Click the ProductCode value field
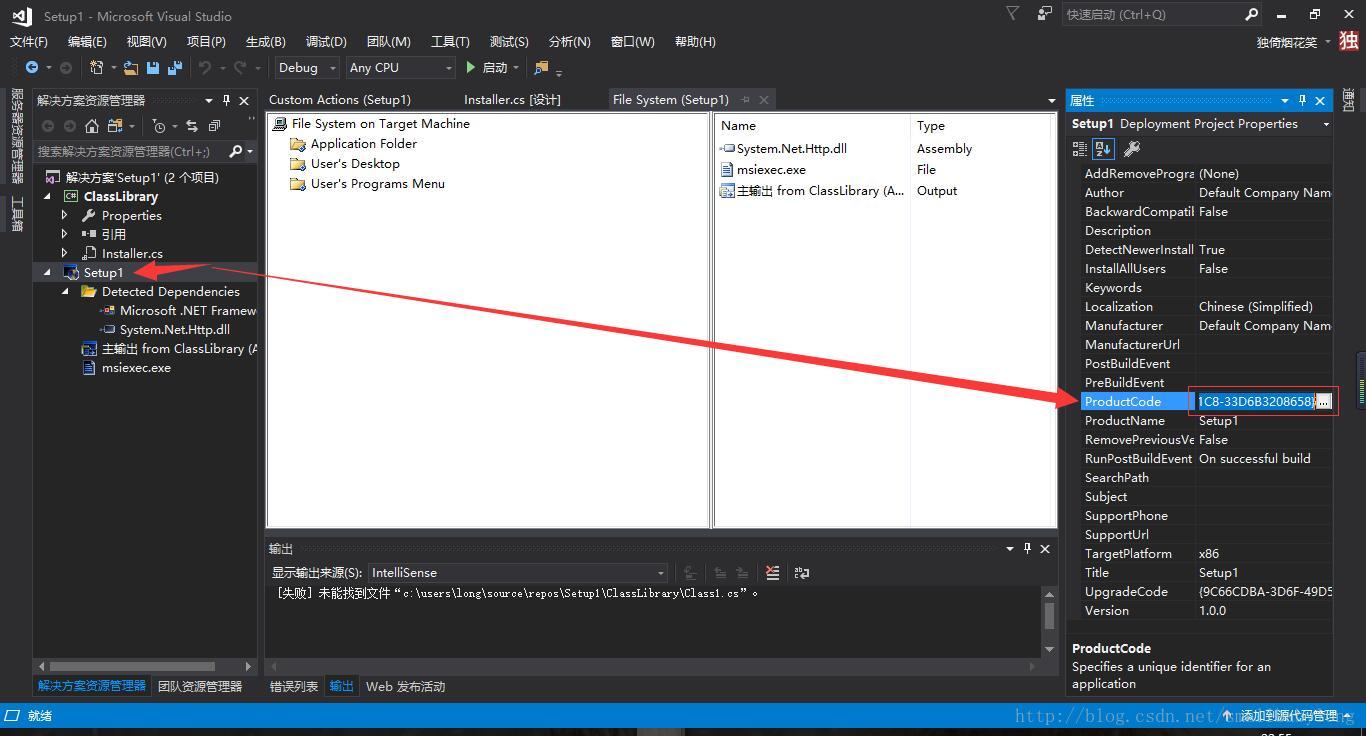Viewport: 1366px width, 736px height. 1255,401
